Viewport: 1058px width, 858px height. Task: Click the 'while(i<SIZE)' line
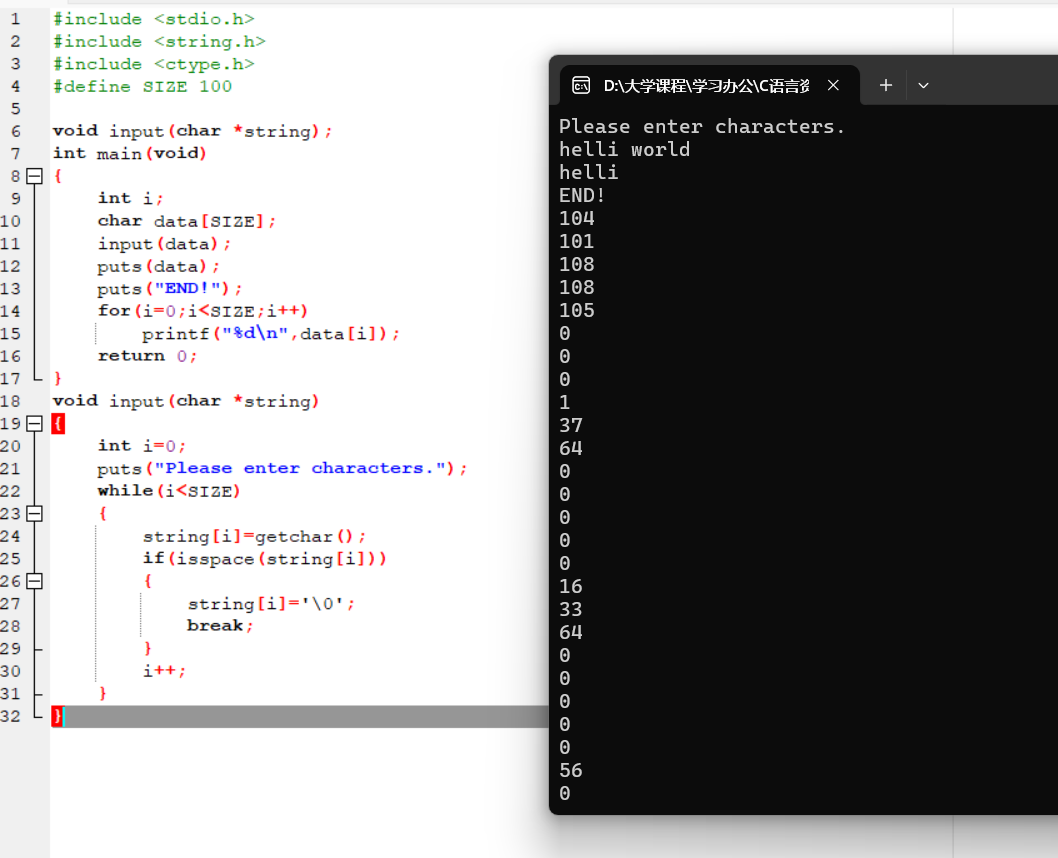coord(169,491)
